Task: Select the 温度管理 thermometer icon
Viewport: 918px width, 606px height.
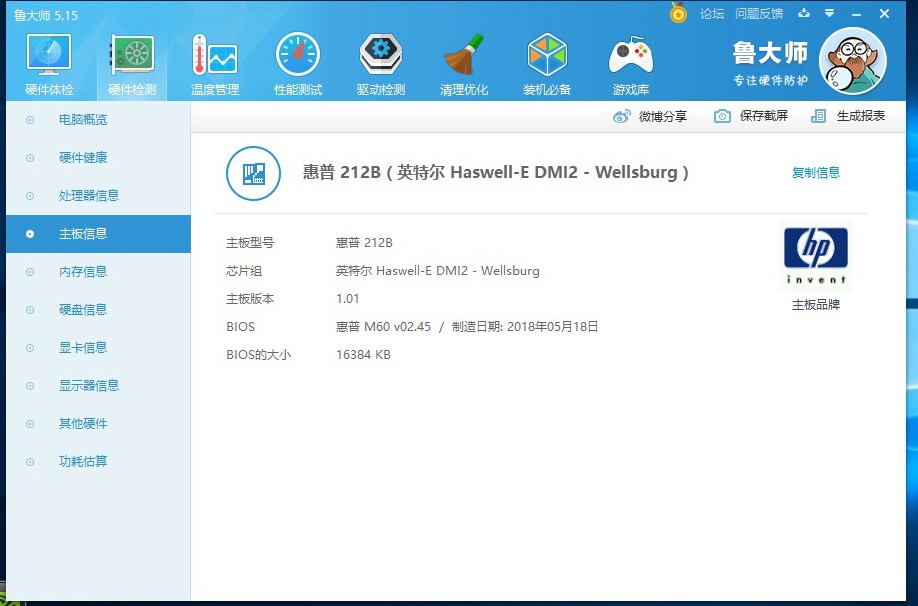Action: point(215,54)
